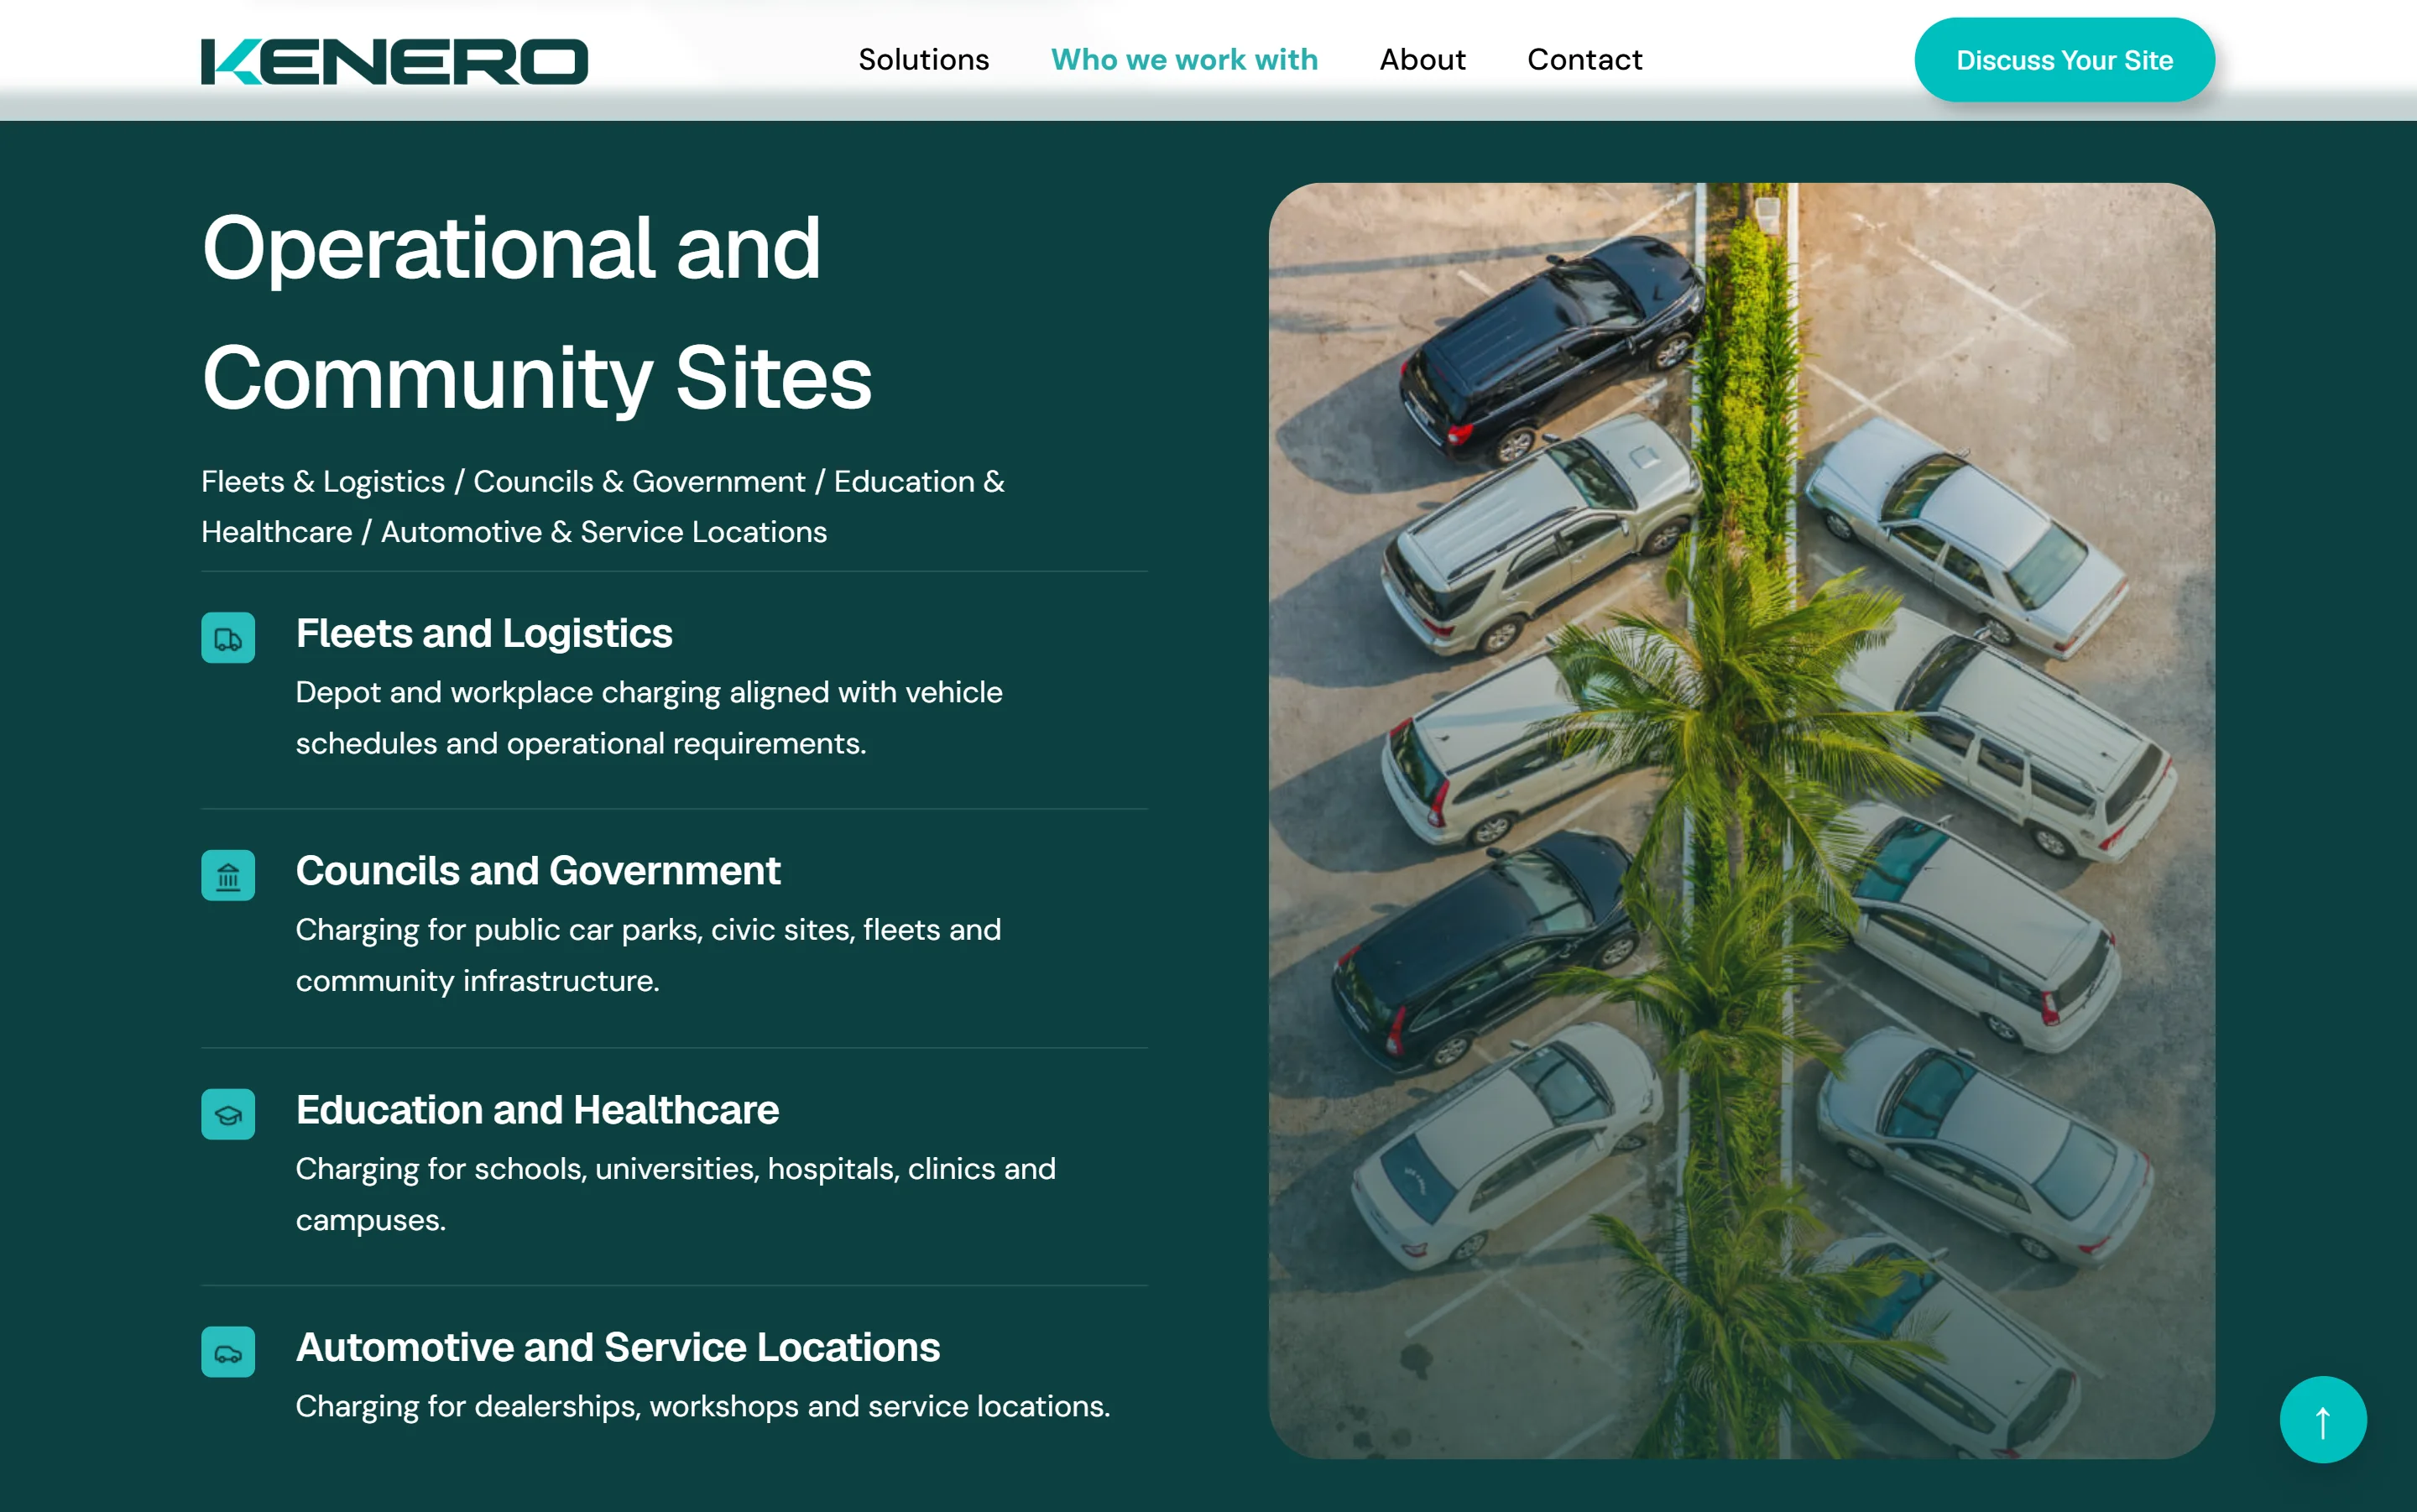Viewport: 2417px width, 1512px height.
Task: Click the 'Charging for schools, universities' description
Action: pyautogui.click(x=676, y=1194)
